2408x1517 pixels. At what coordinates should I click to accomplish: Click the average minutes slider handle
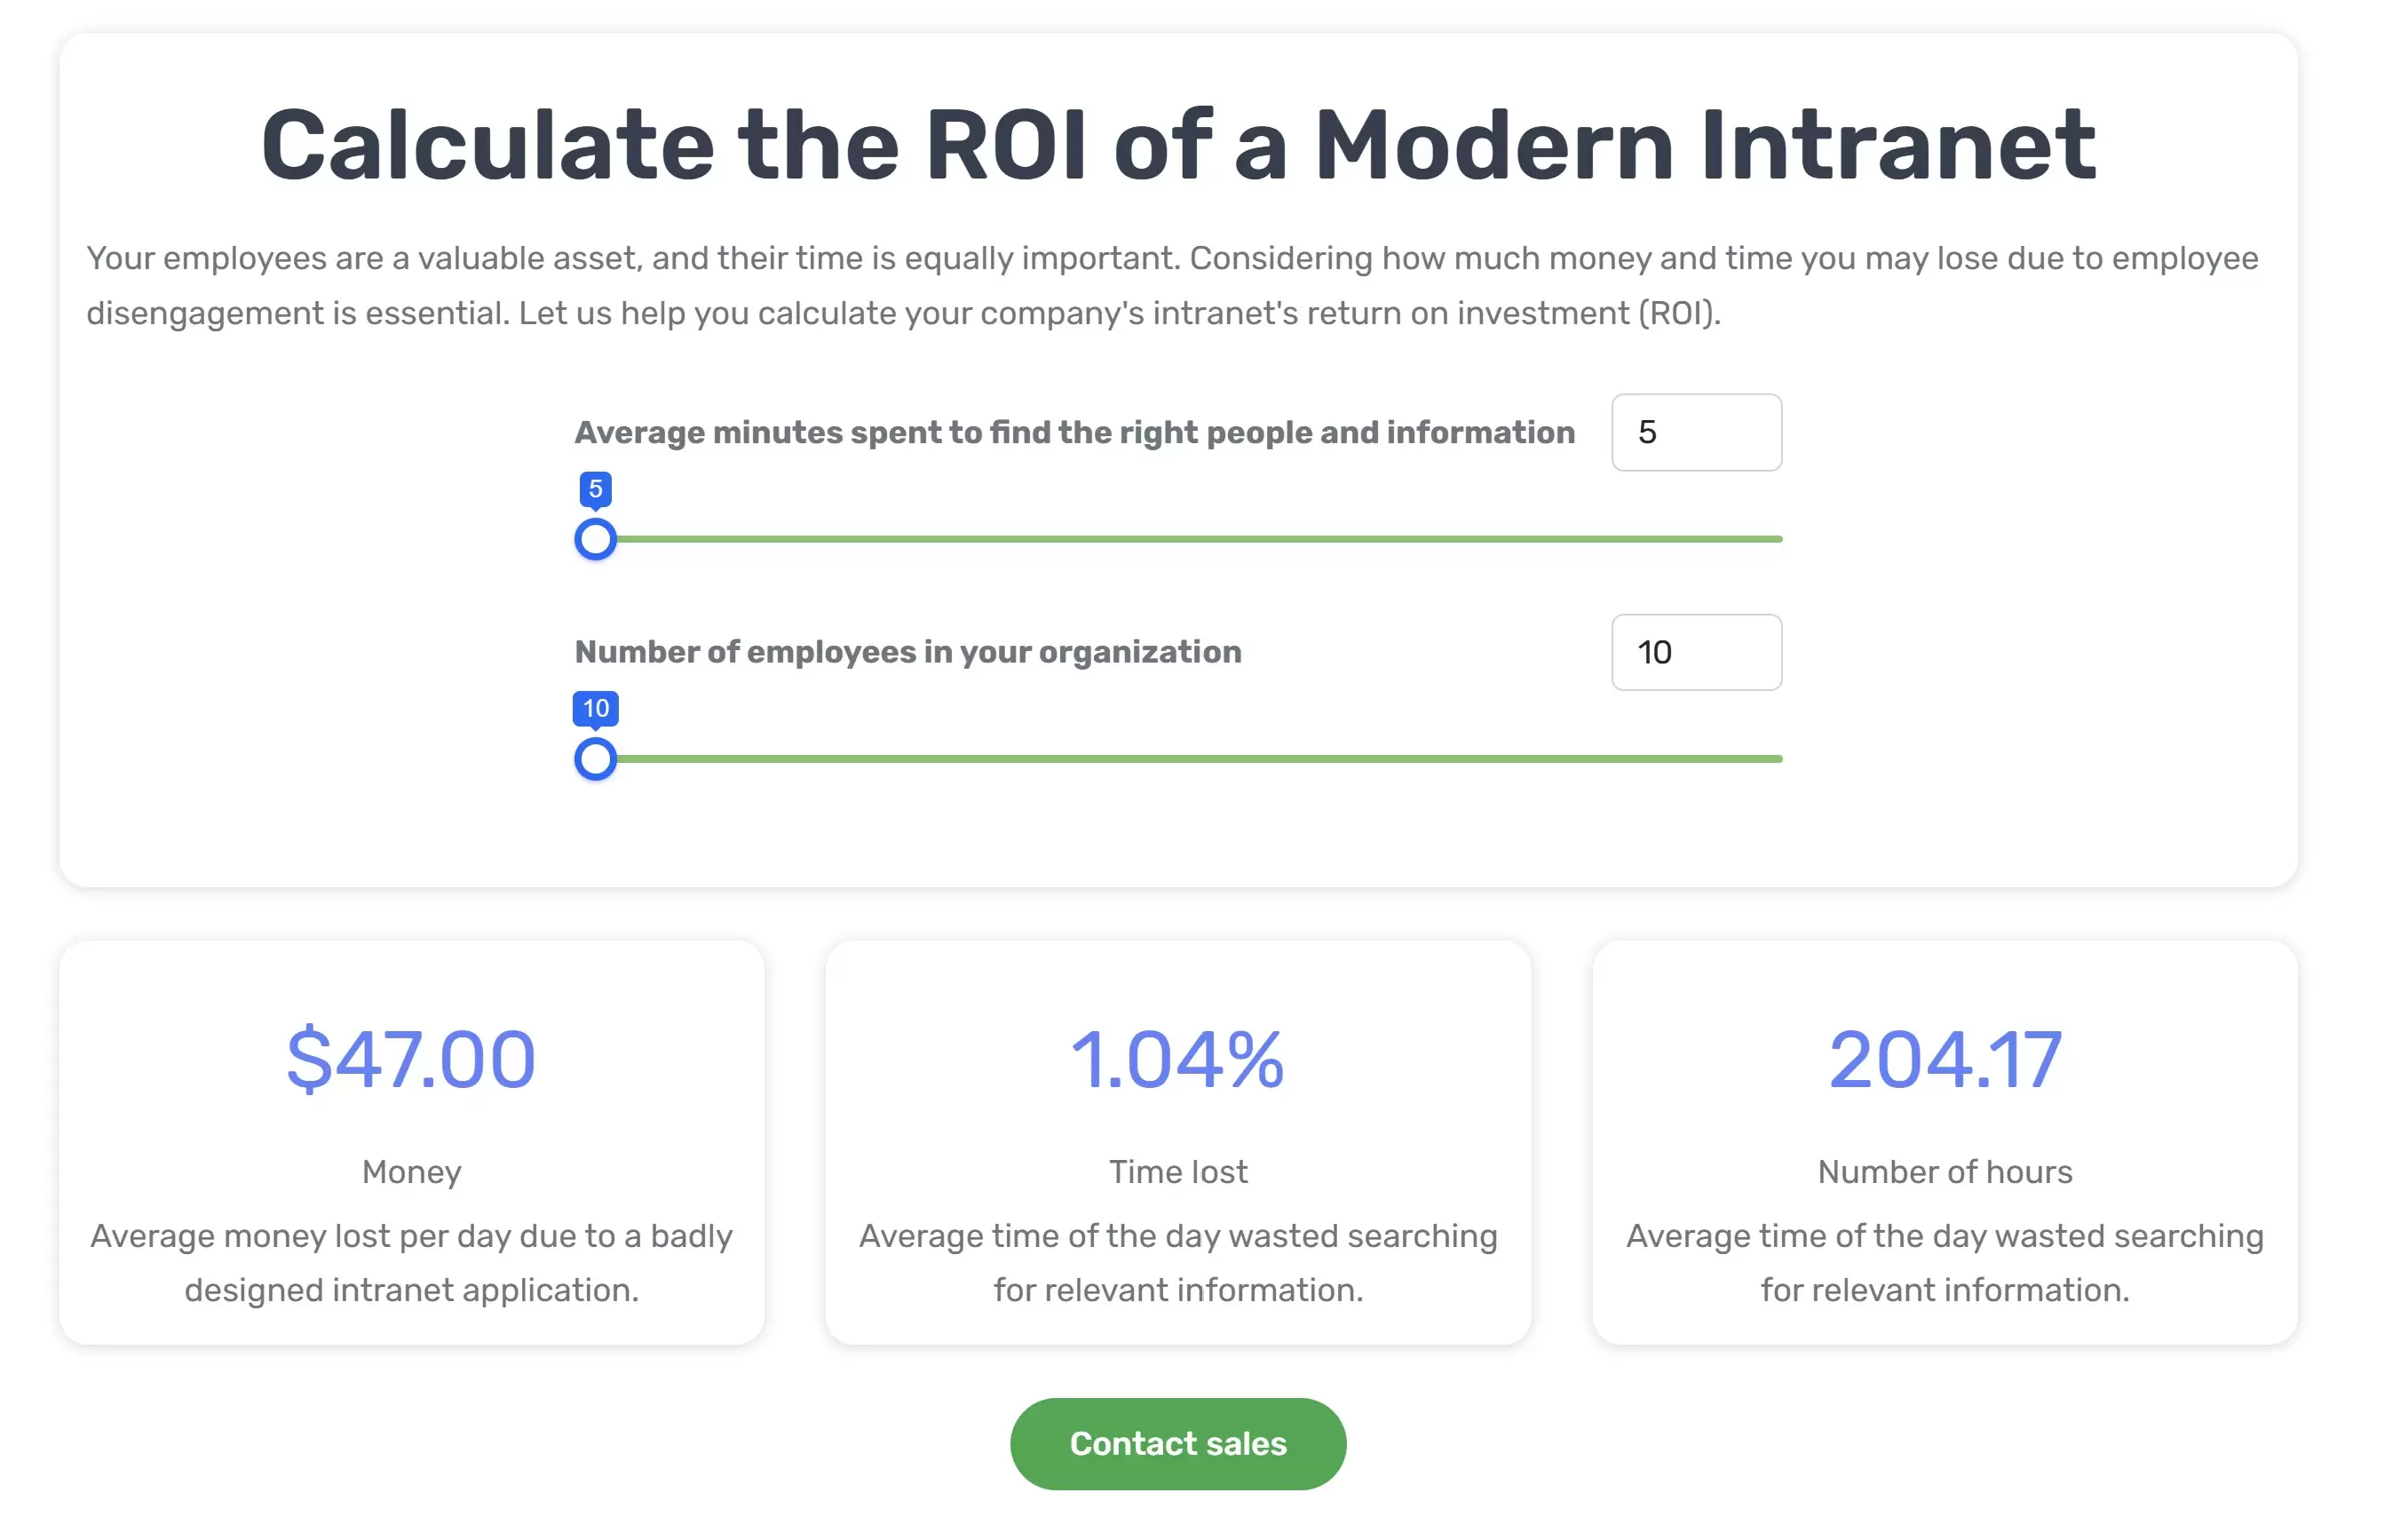coord(596,539)
